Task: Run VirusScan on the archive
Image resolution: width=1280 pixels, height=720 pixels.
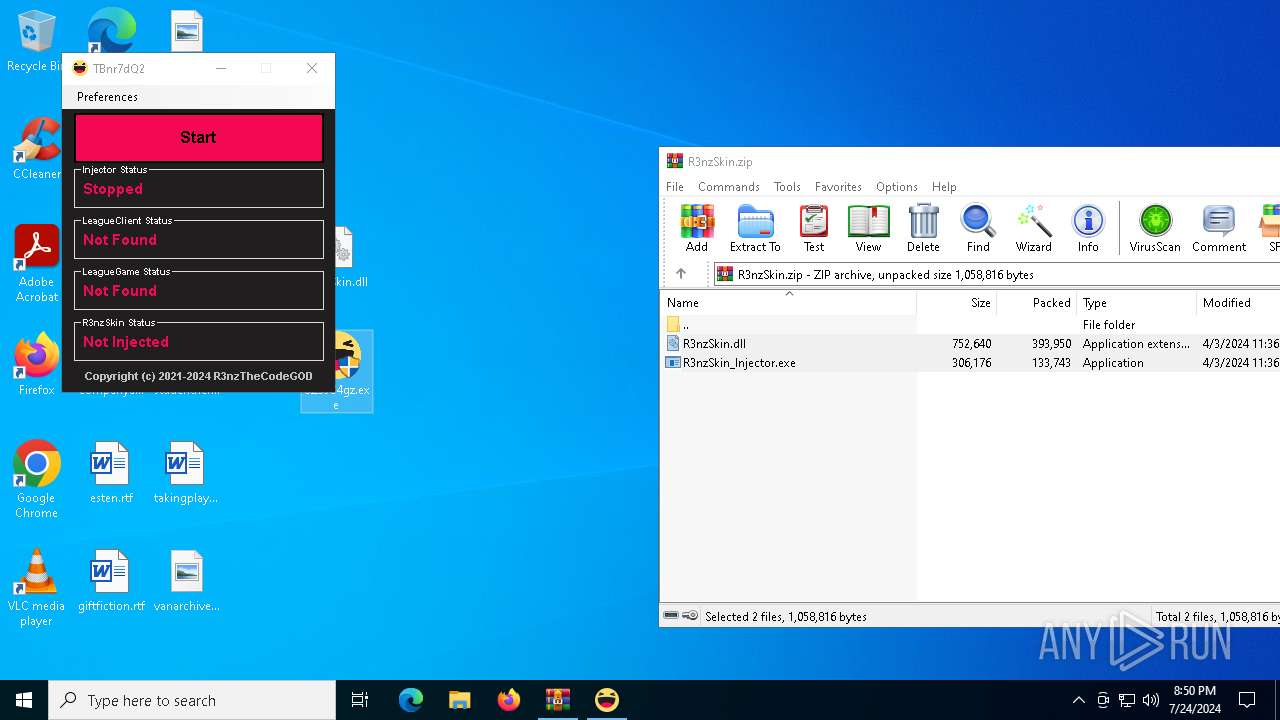Action: click(x=1155, y=228)
